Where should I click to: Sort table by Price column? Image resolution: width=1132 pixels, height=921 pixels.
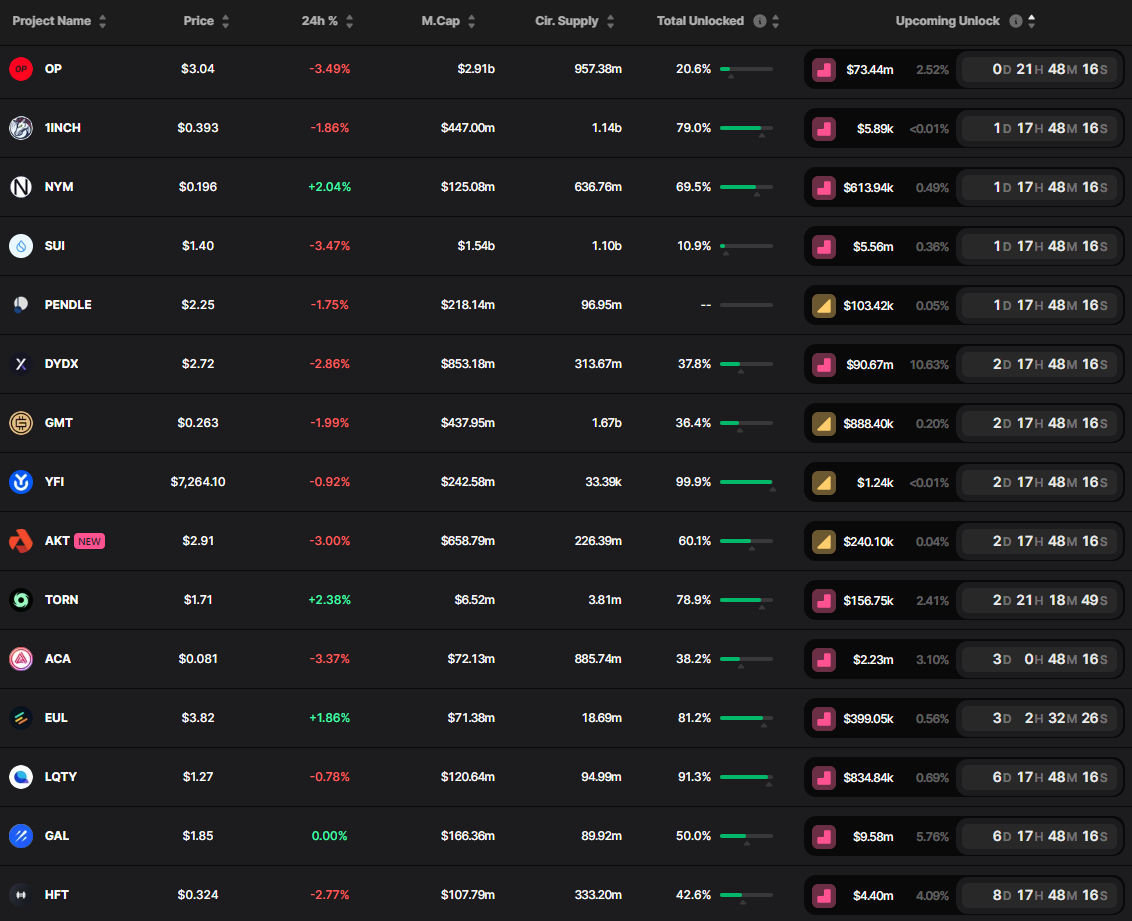225,22
